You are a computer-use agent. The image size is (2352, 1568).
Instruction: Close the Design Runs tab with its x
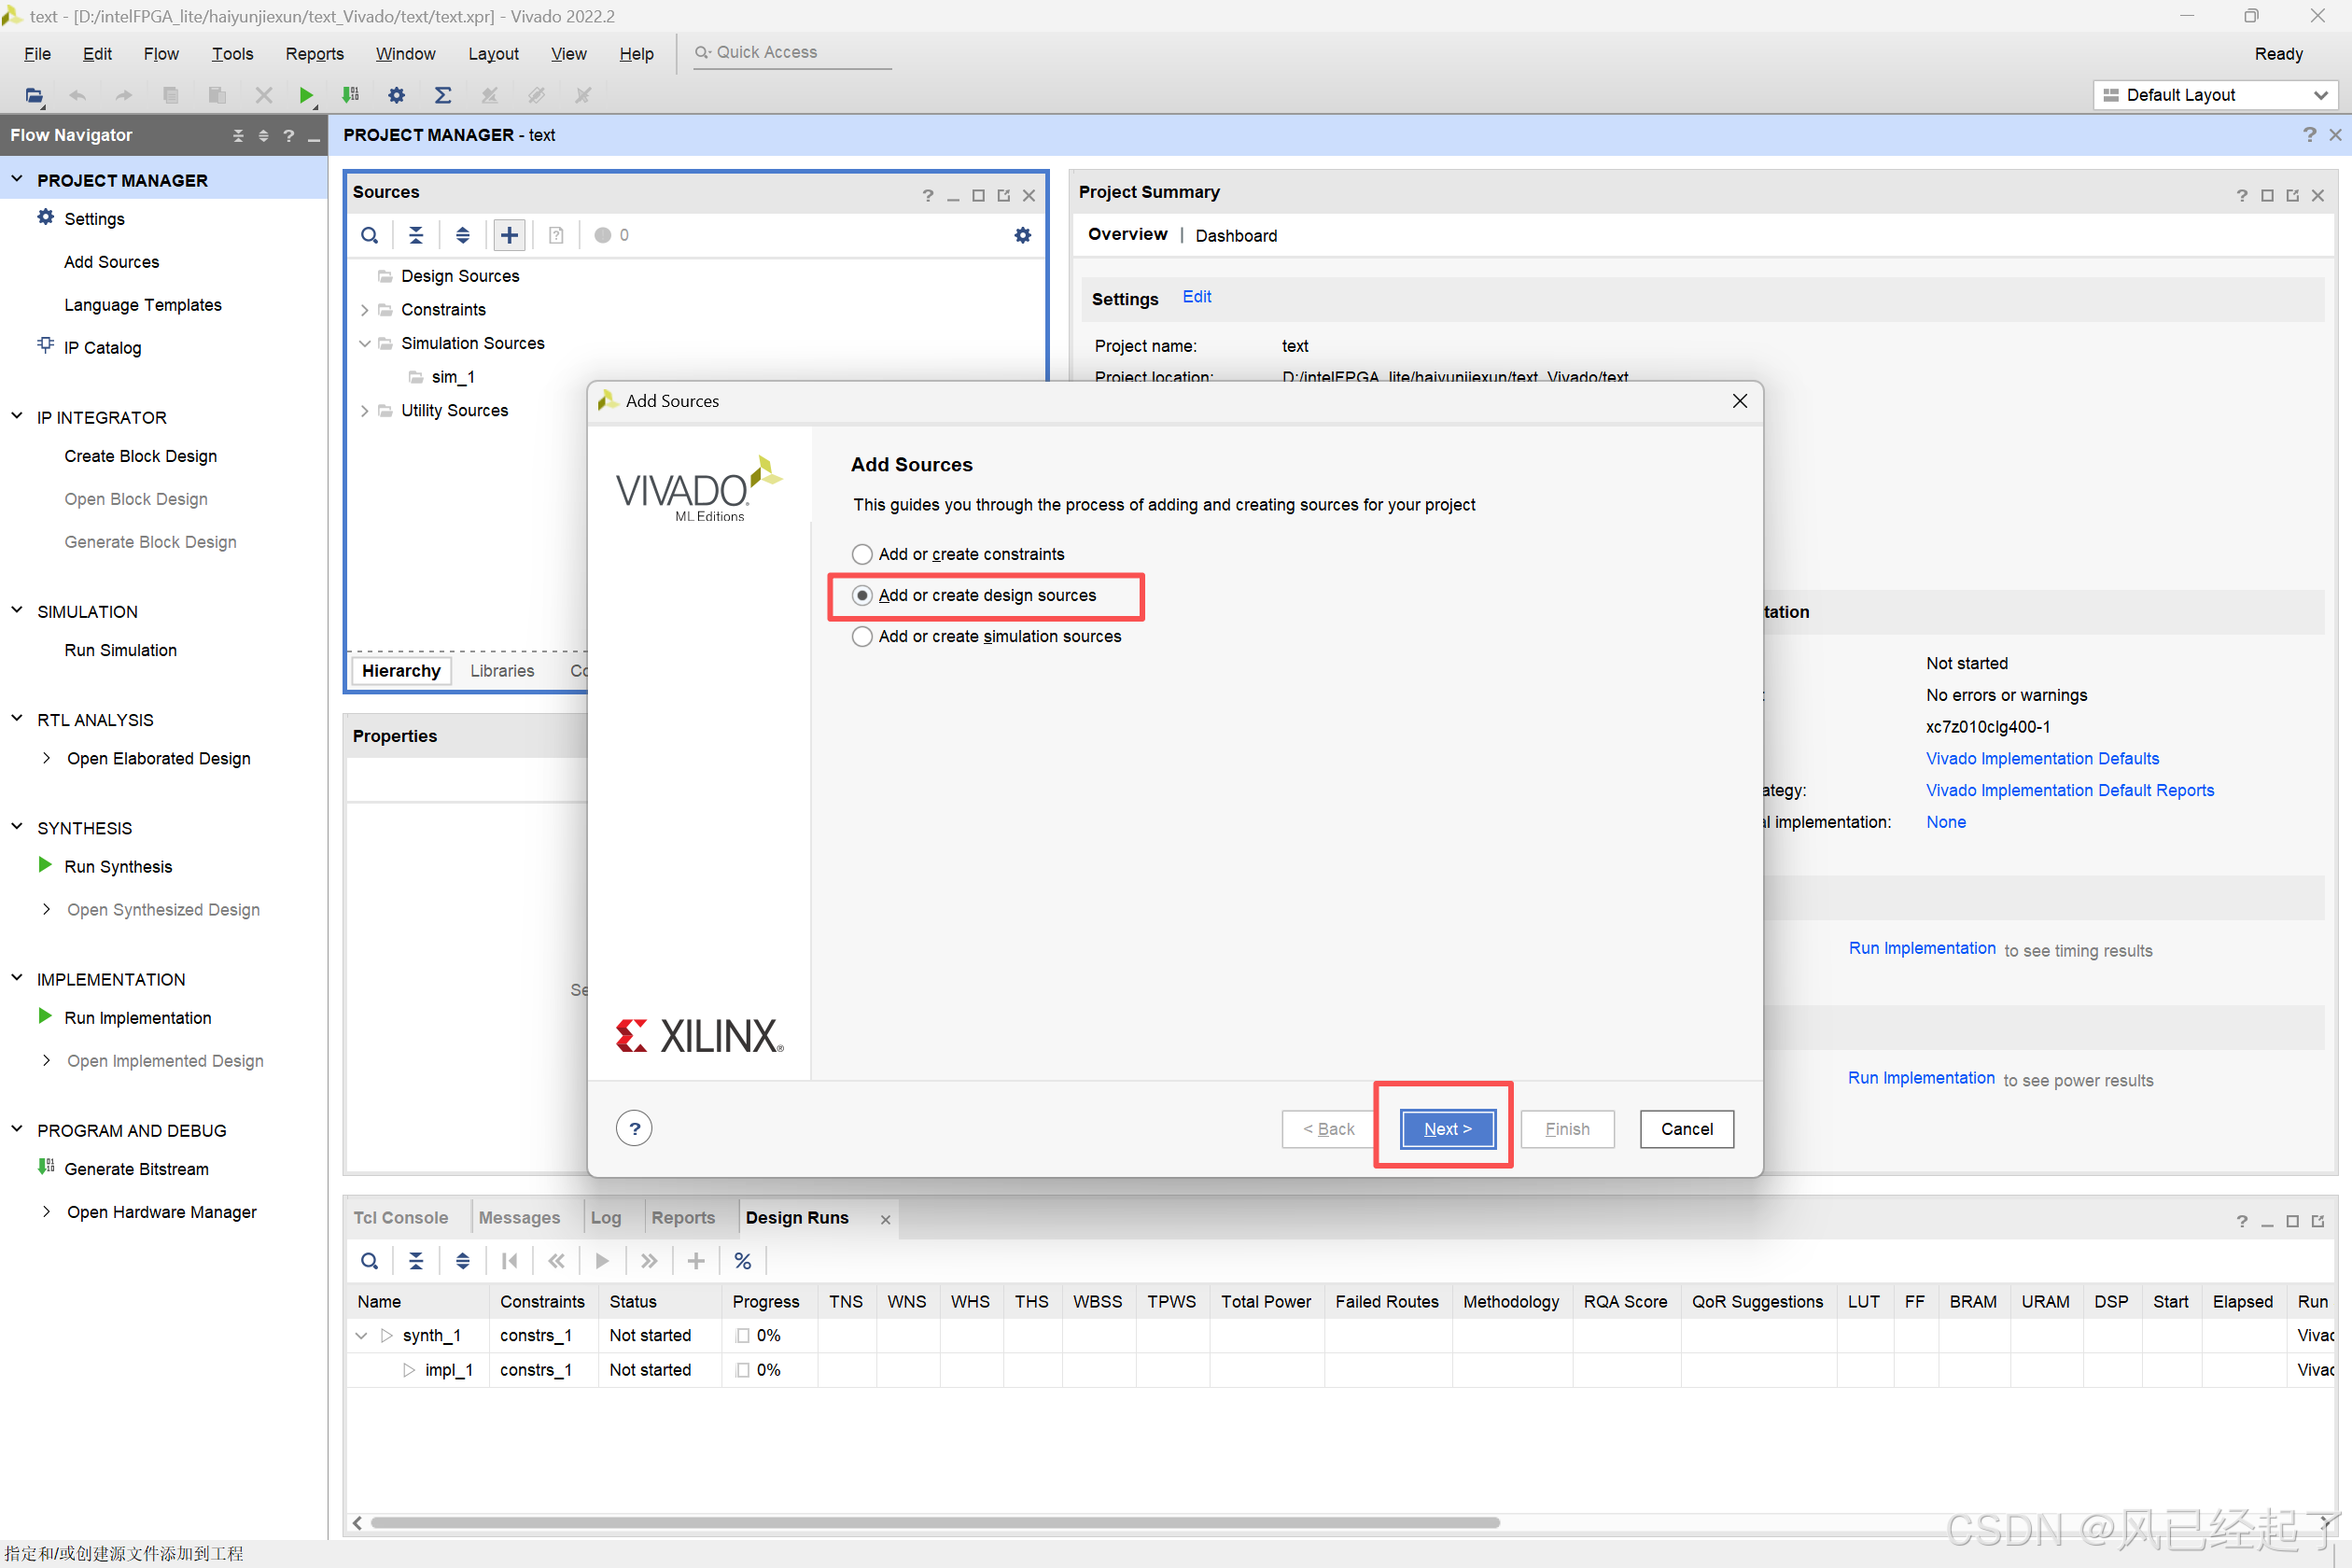[885, 1219]
